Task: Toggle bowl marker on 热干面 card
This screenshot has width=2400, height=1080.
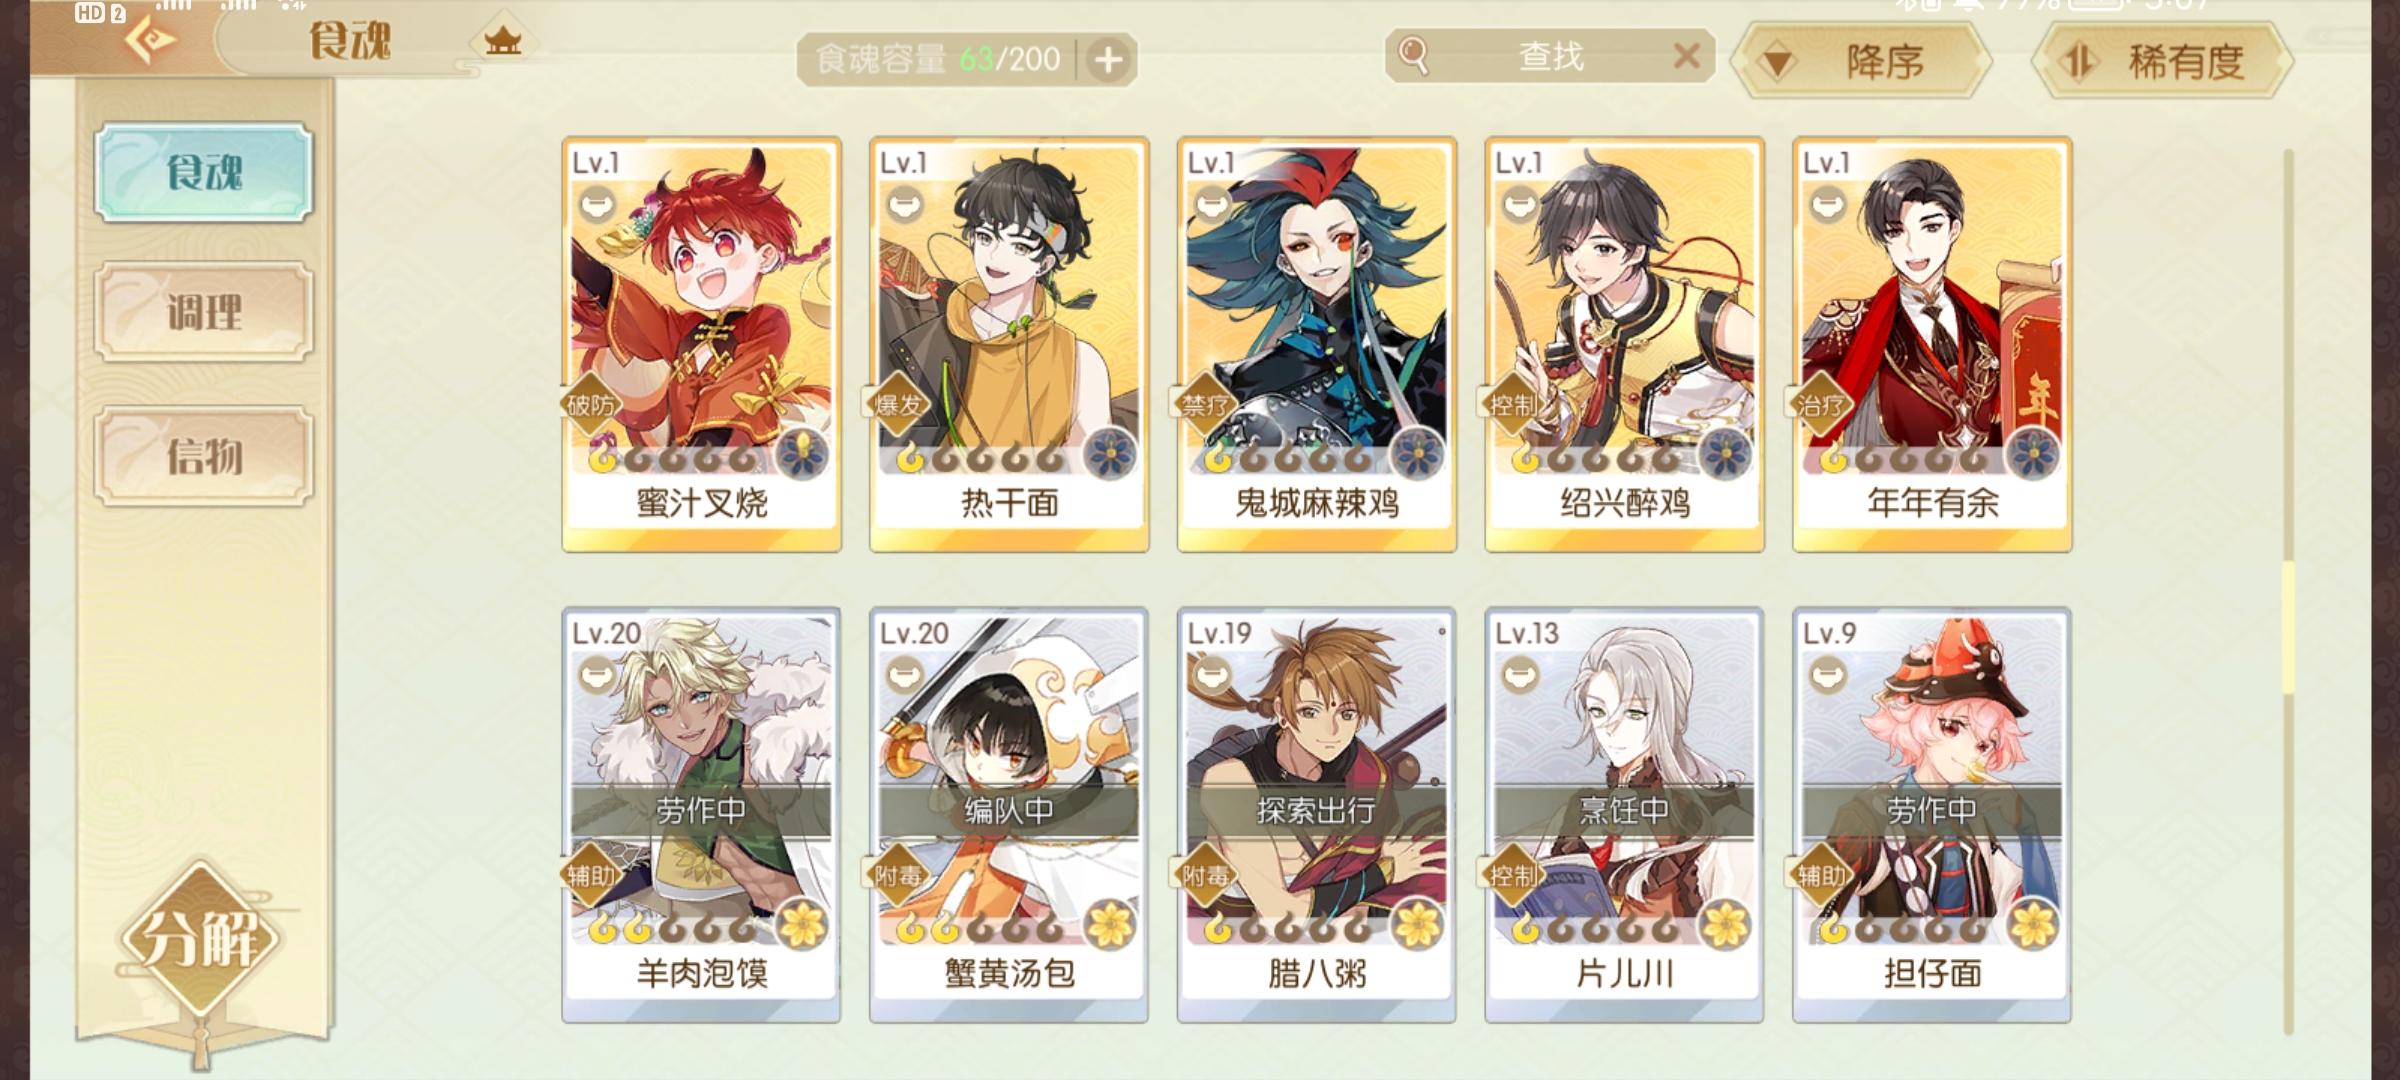Action: (x=904, y=206)
